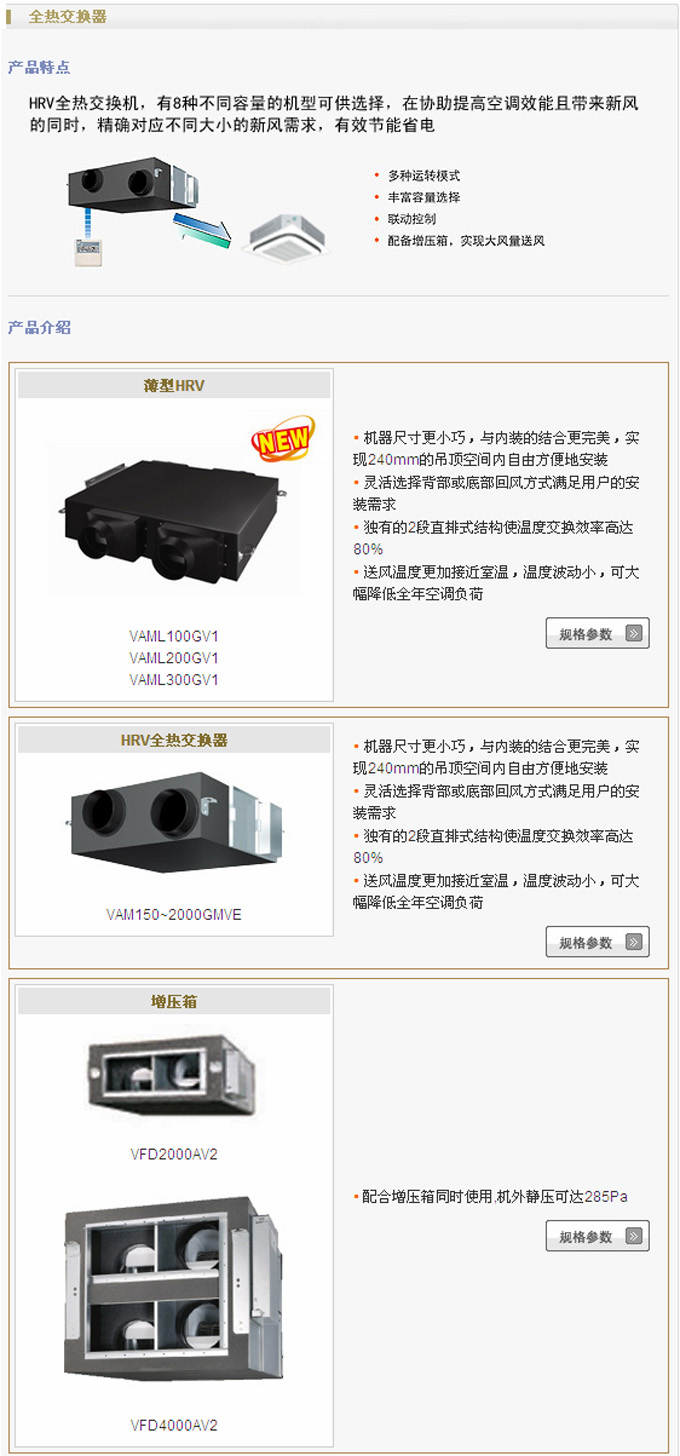Click the 增压箱 section header
This screenshot has width=680, height=1456.
coord(174,1001)
